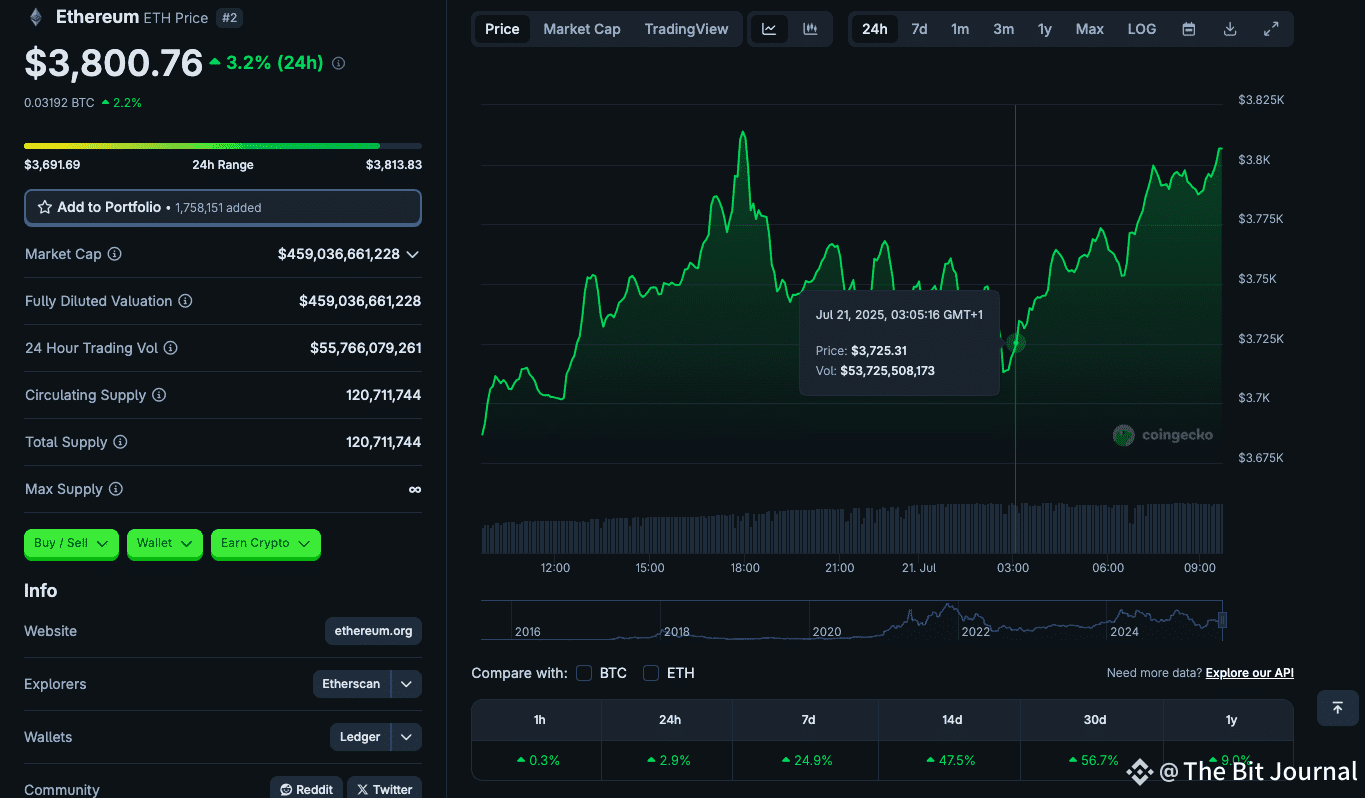Viewport: 1365px width, 798px height.
Task: Click the $3,800.76 price text
Action: tap(114, 63)
